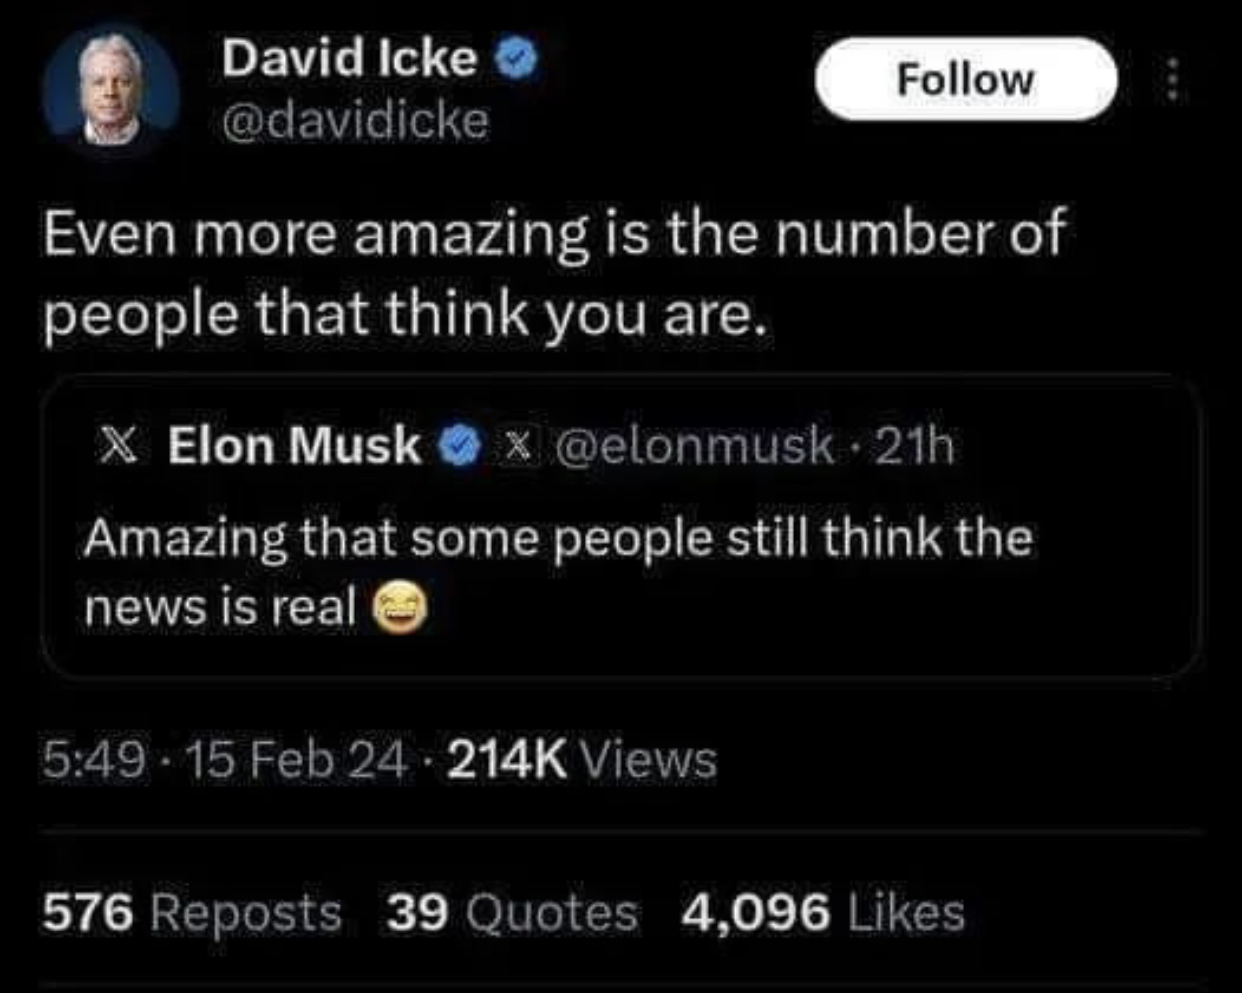Click the X logo avatar in quoted tweet
The image size is (1242, 993).
tap(120, 446)
